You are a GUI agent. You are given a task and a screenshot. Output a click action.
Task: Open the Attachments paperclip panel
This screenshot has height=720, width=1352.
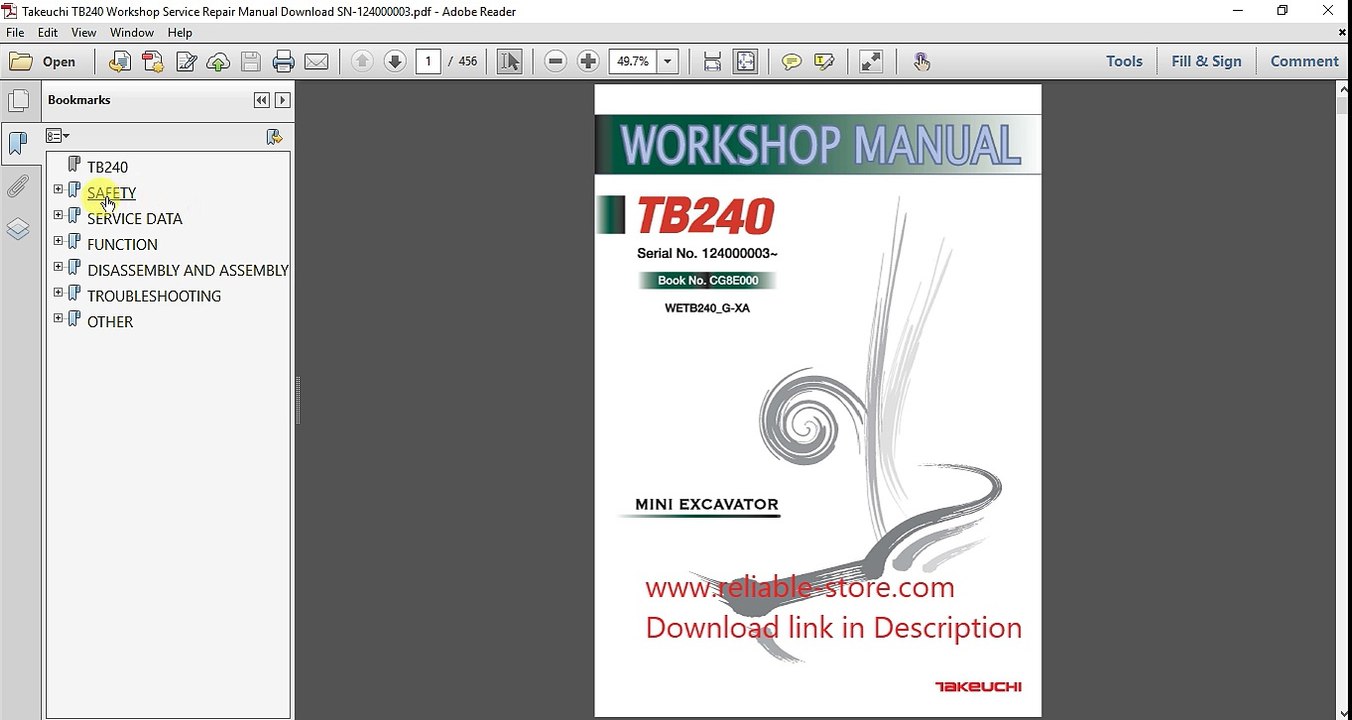click(18, 187)
